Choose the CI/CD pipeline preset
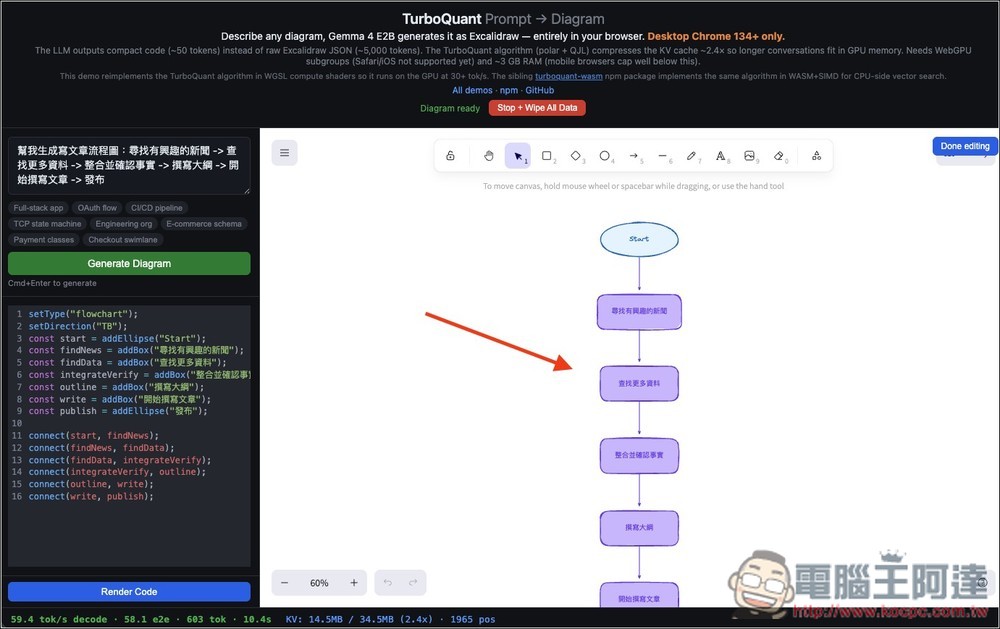This screenshot has height=629, width=1000. click(x=156, y=208)
